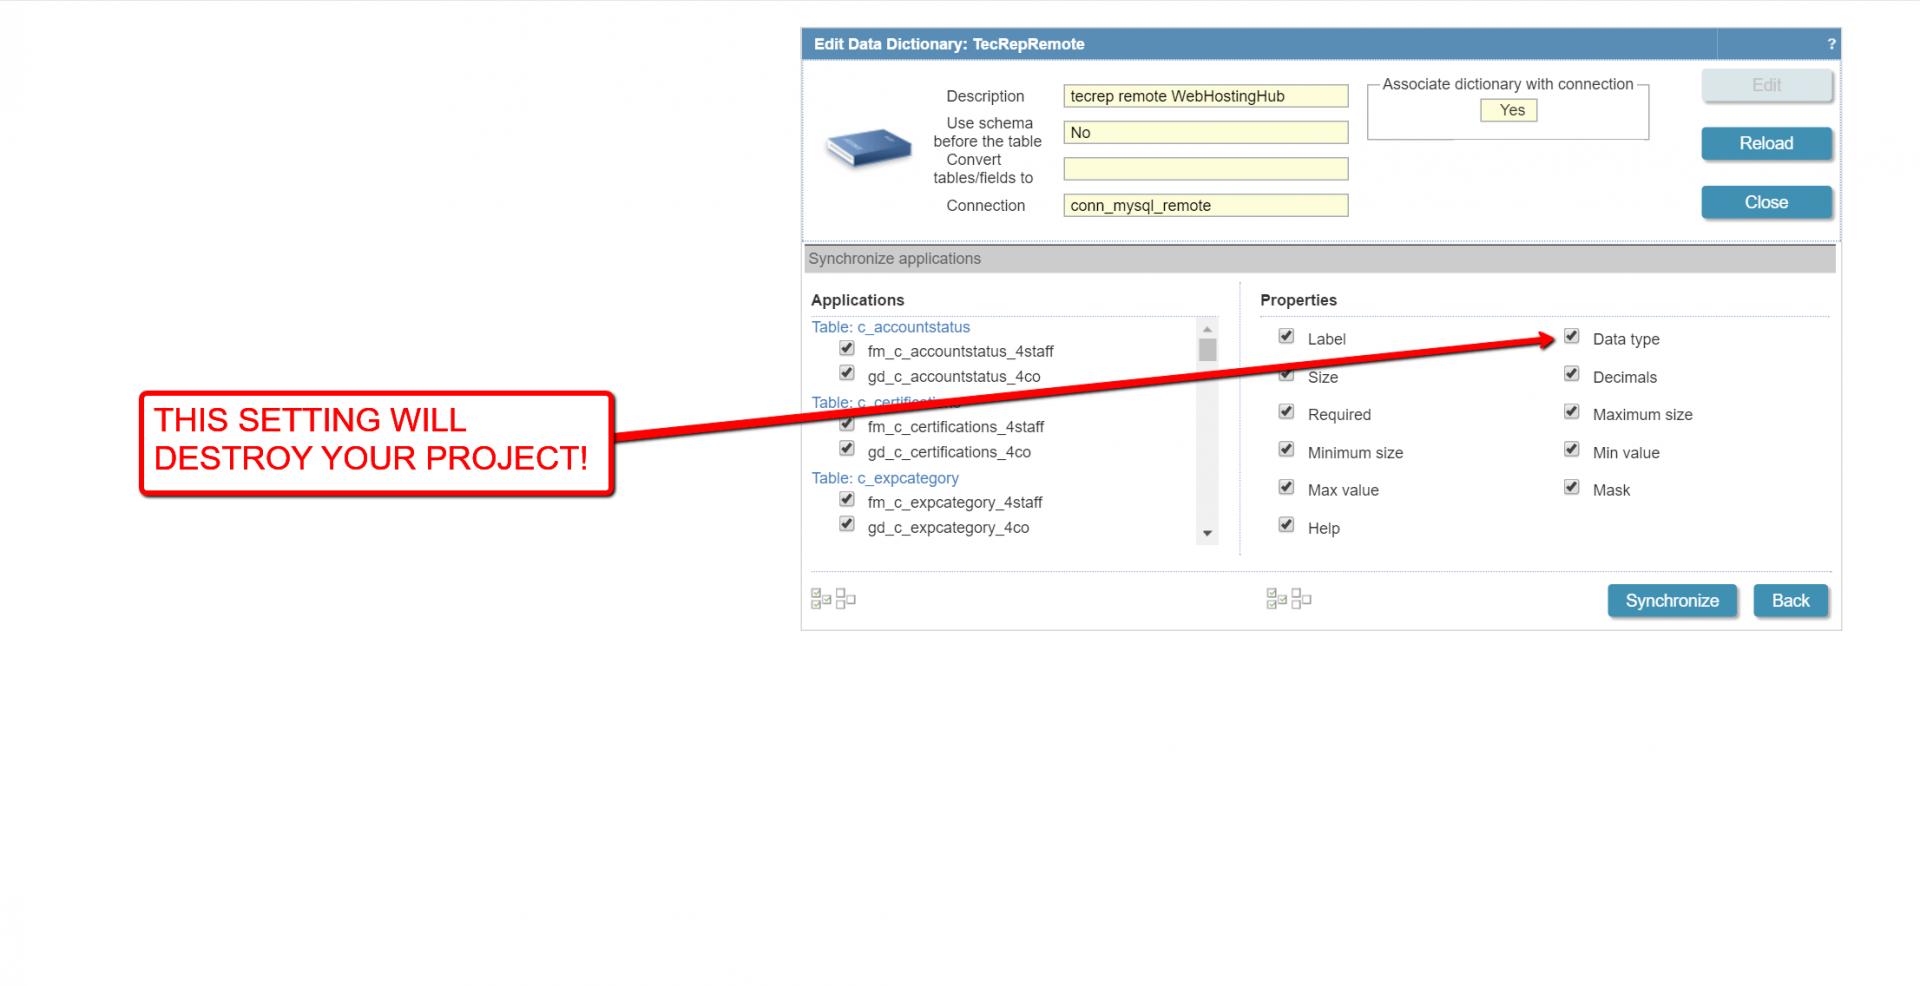Click the Synchronize button

click(1672, 600)
